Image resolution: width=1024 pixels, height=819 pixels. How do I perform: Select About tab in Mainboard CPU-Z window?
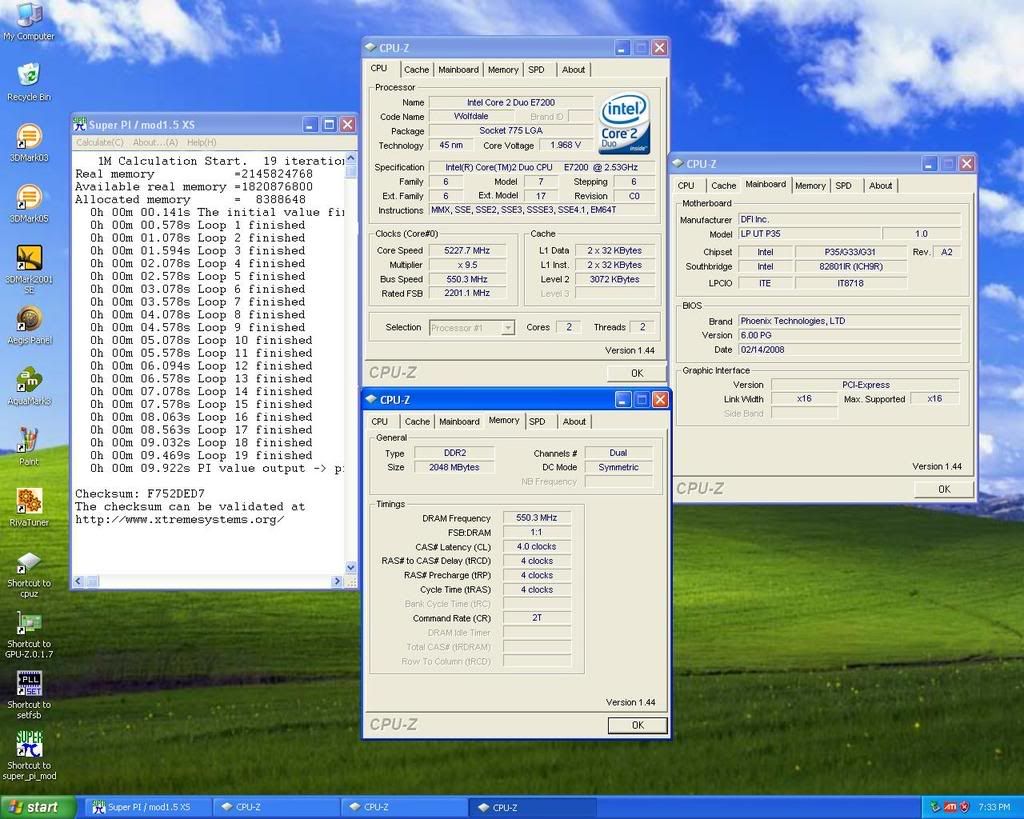[880, 186]
